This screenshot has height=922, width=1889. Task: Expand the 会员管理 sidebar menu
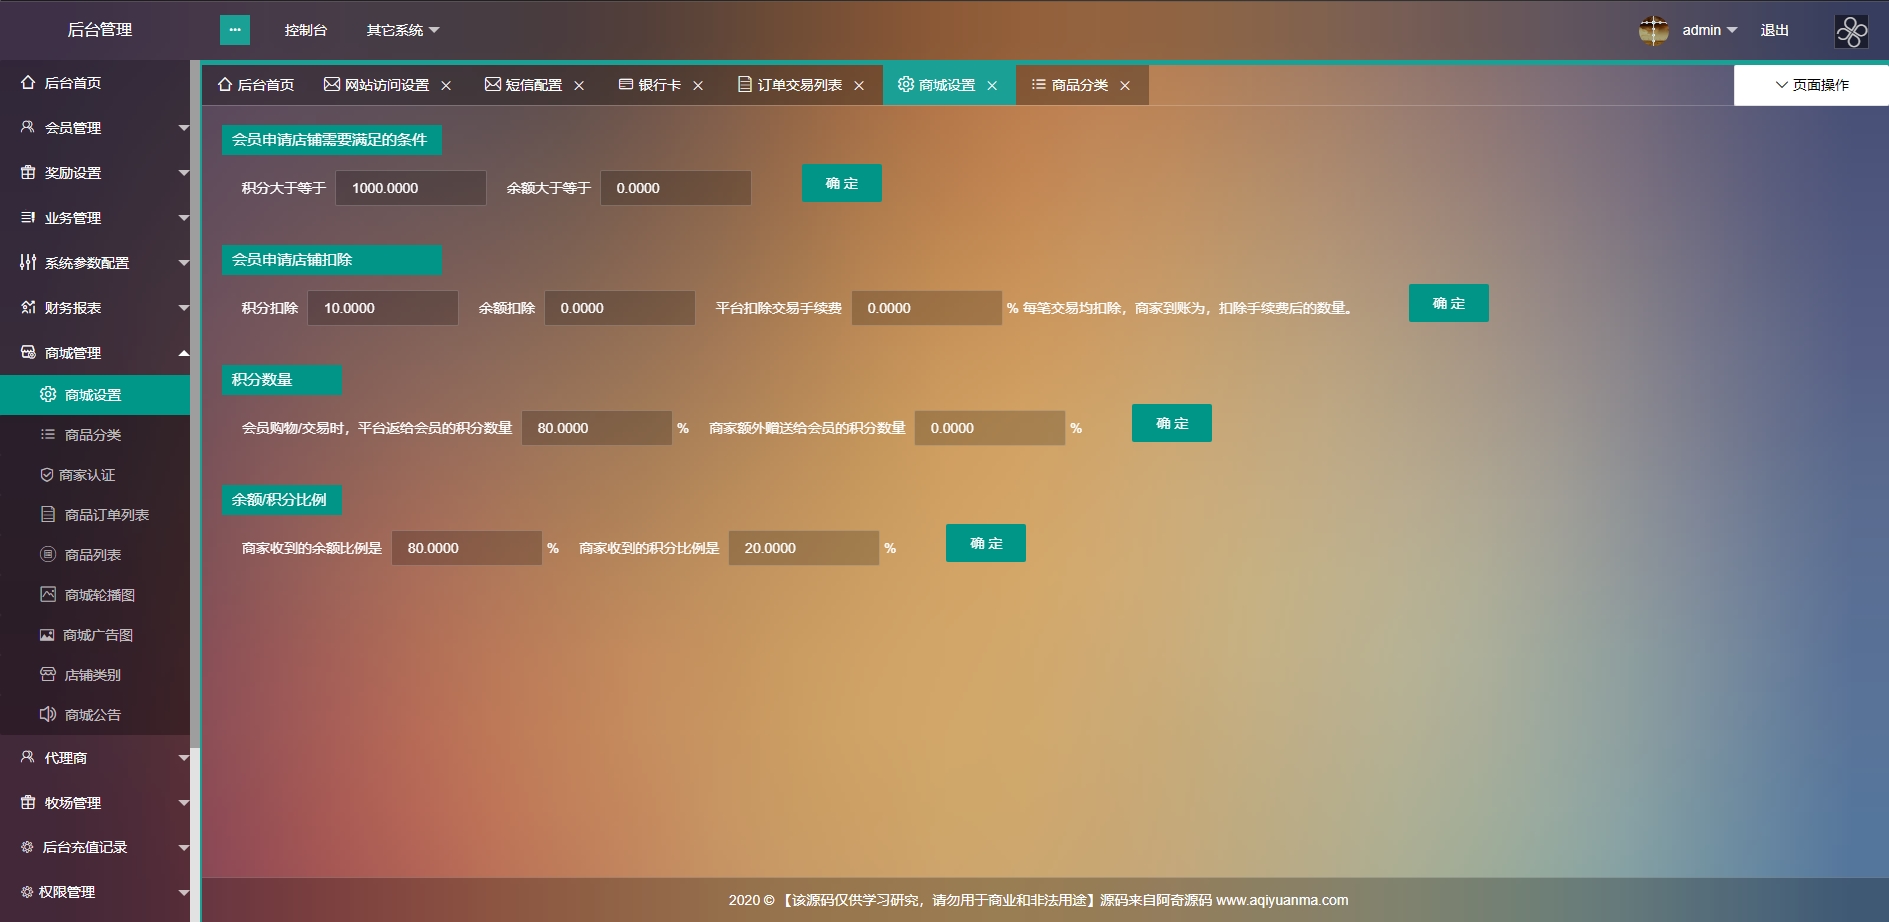click(x=95, y=128)
